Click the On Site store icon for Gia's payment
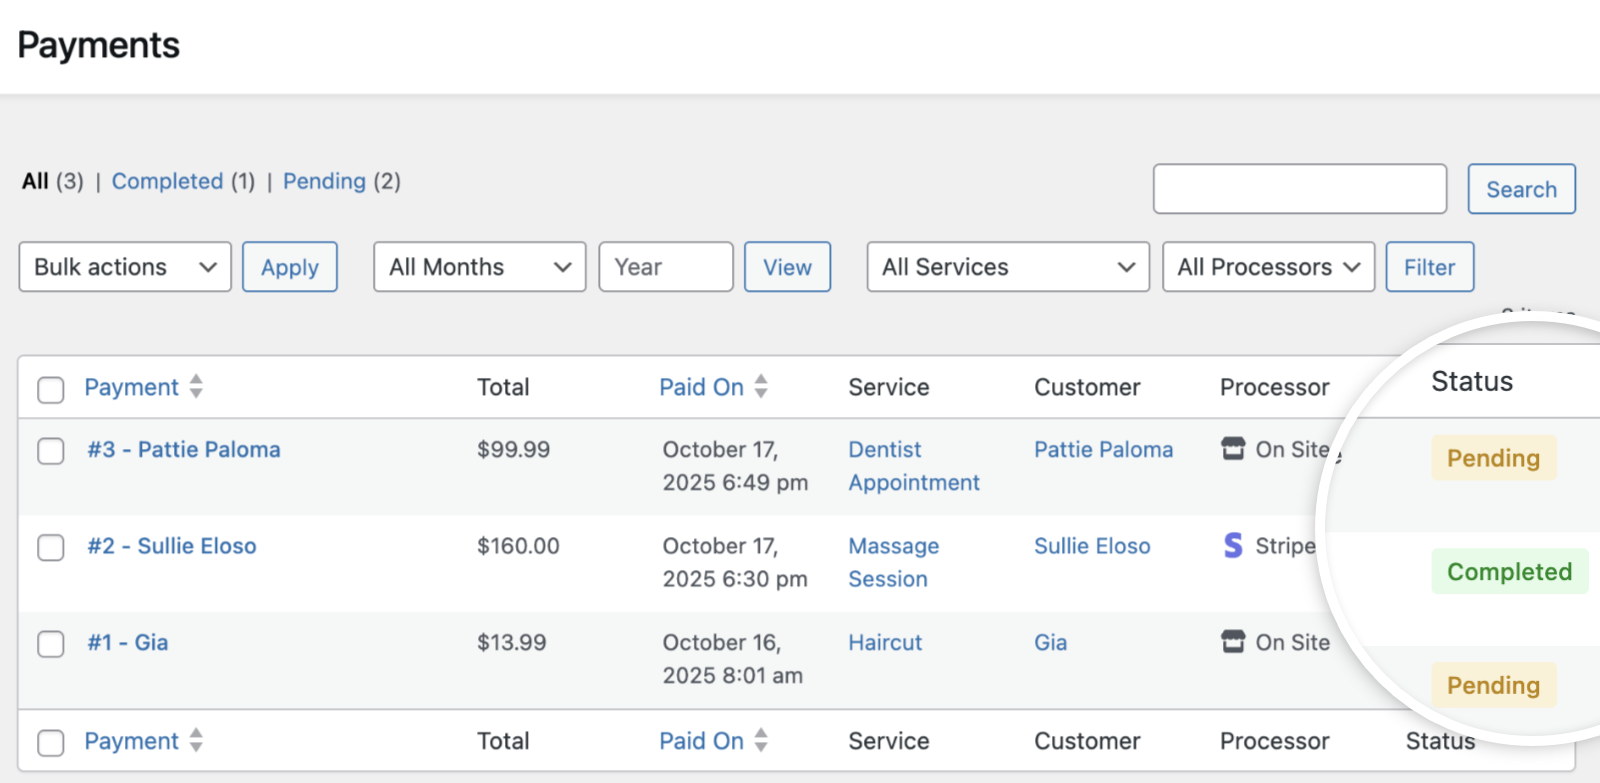Image resolution: width=1600 pixels, height=783 pixels. click(1233, 642)
